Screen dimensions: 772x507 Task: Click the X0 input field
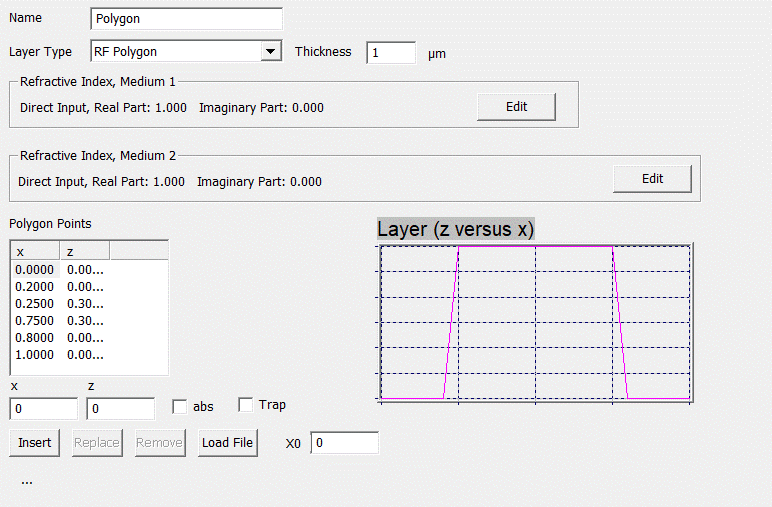(344, 443)
